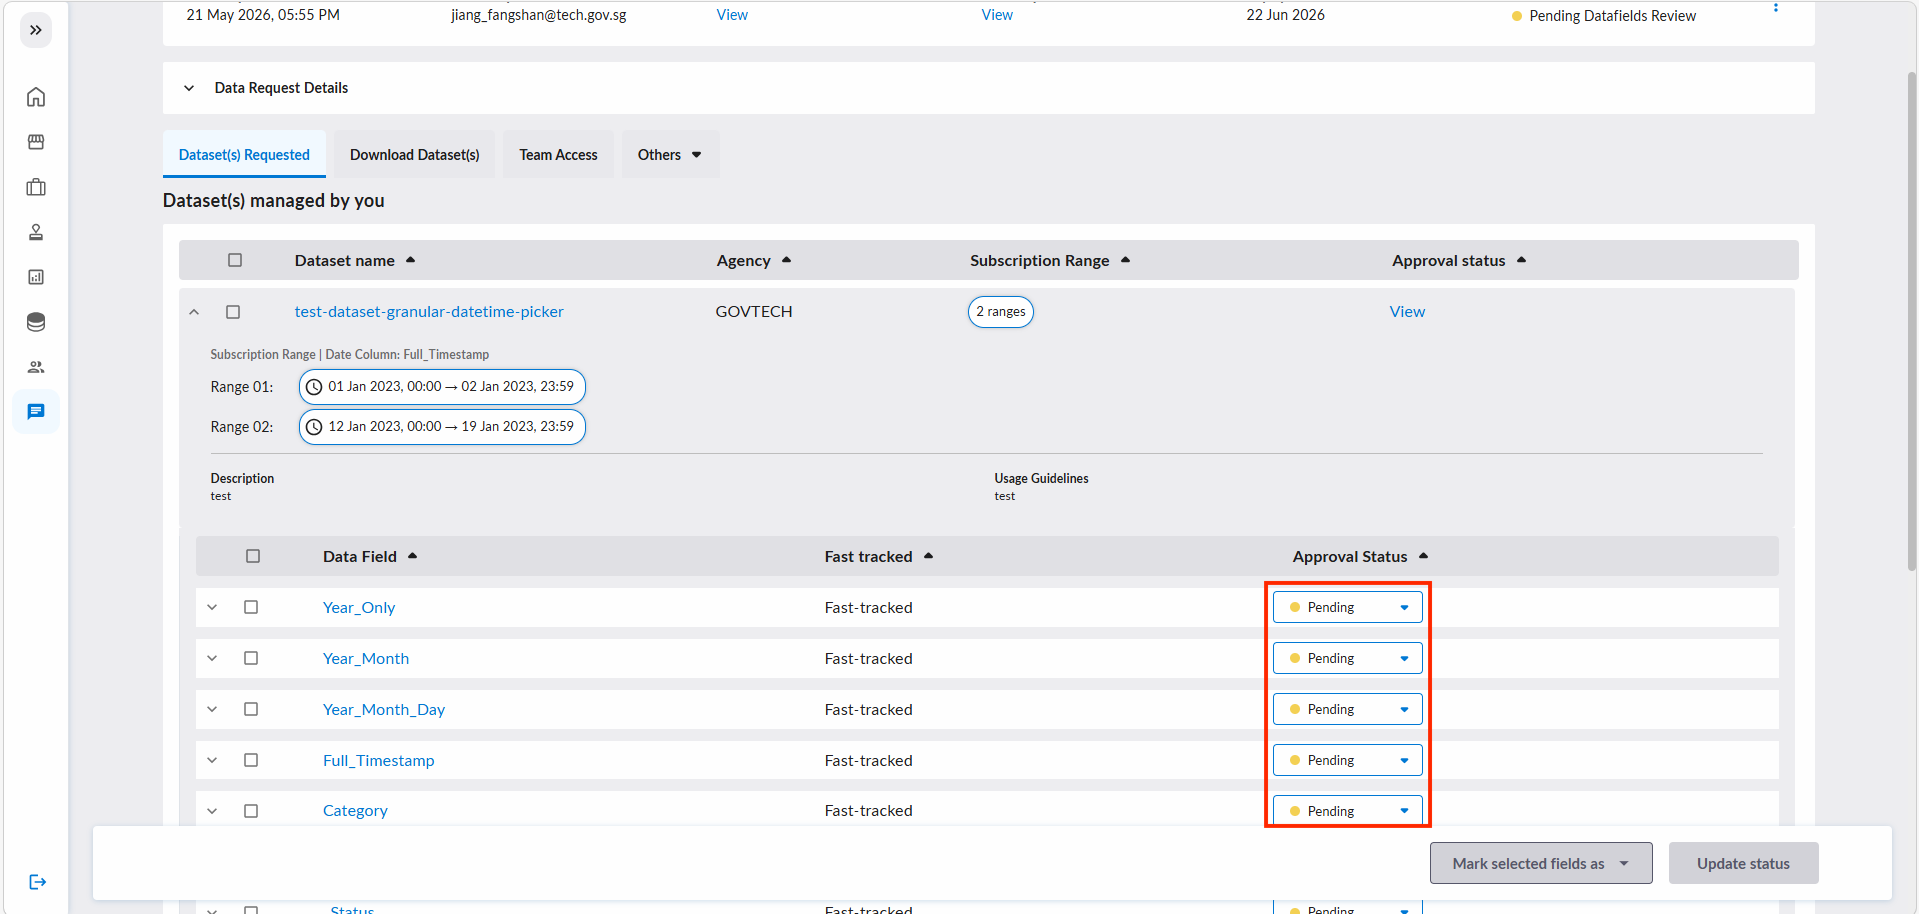This screenshot has height=914, width=1919.
Task: Switch to Download Dataset(s) tab
Action: click(x=414, y=154)
